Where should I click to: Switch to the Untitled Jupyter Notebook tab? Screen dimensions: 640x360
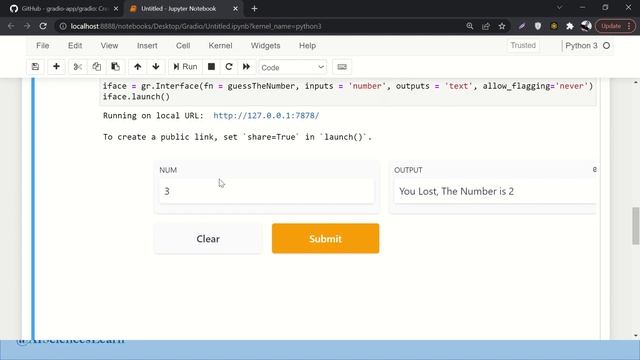[x=179, y=9]
